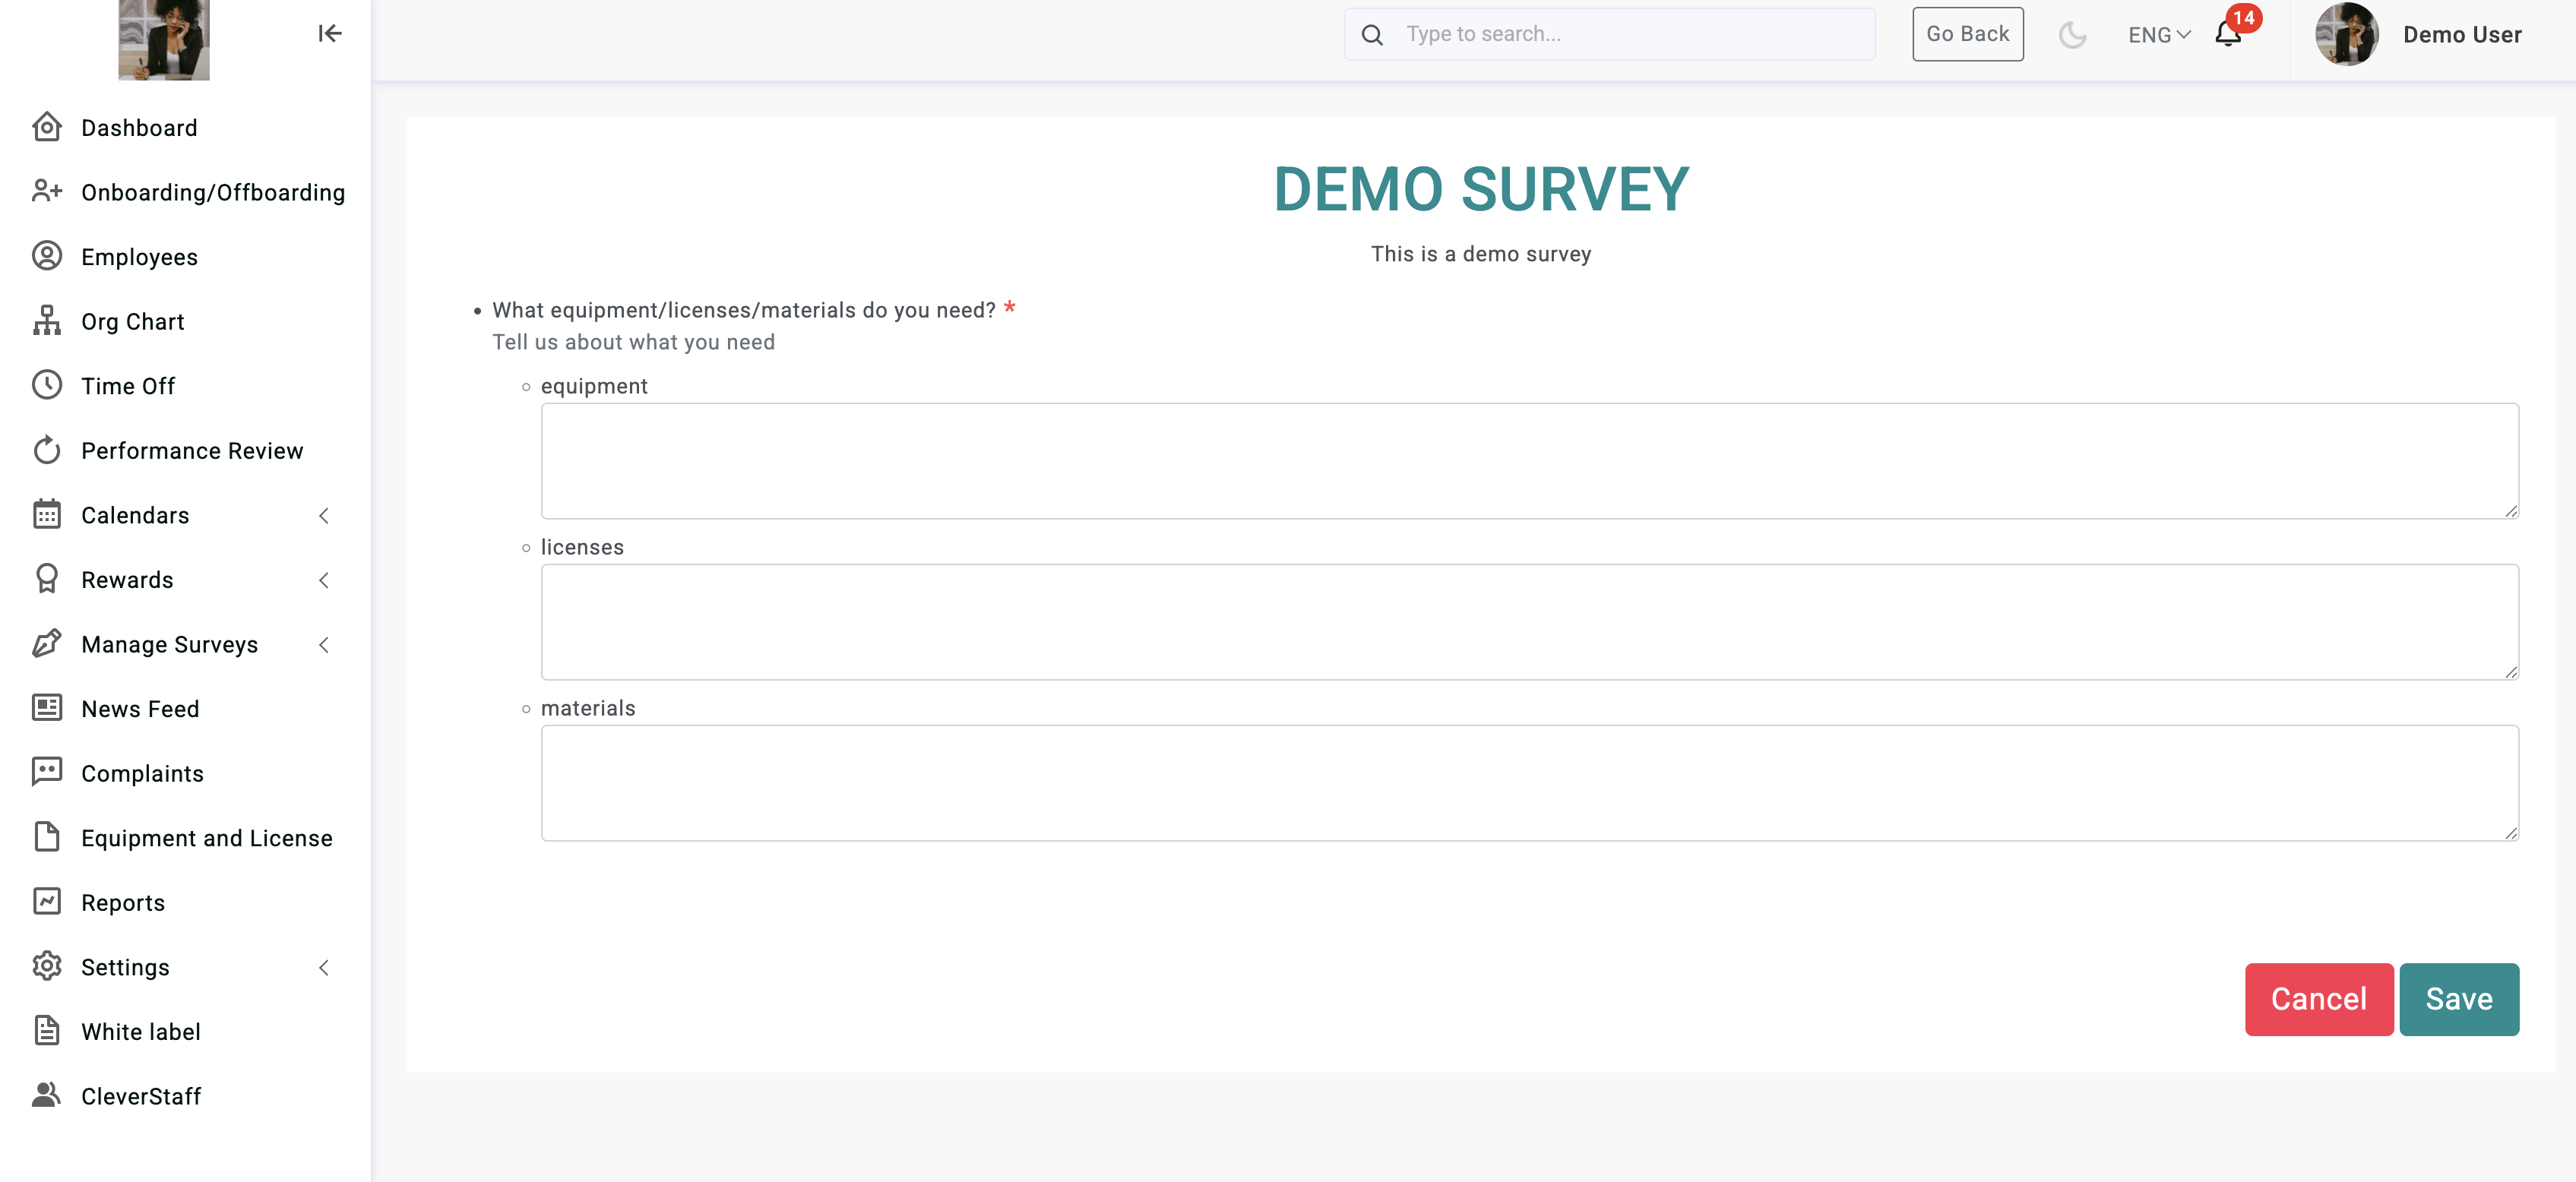This screenshot has height=1182, width=2576.
Task: Click the materials text area
Action: 1529,782
